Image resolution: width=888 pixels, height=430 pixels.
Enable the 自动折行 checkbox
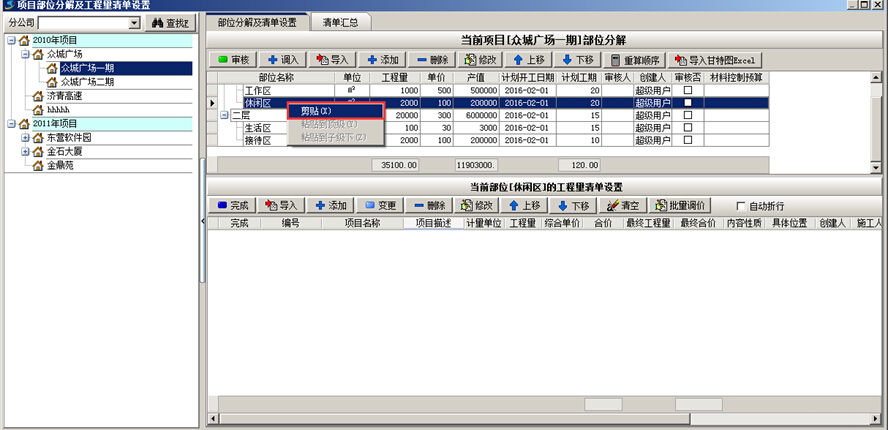[741, 205]
